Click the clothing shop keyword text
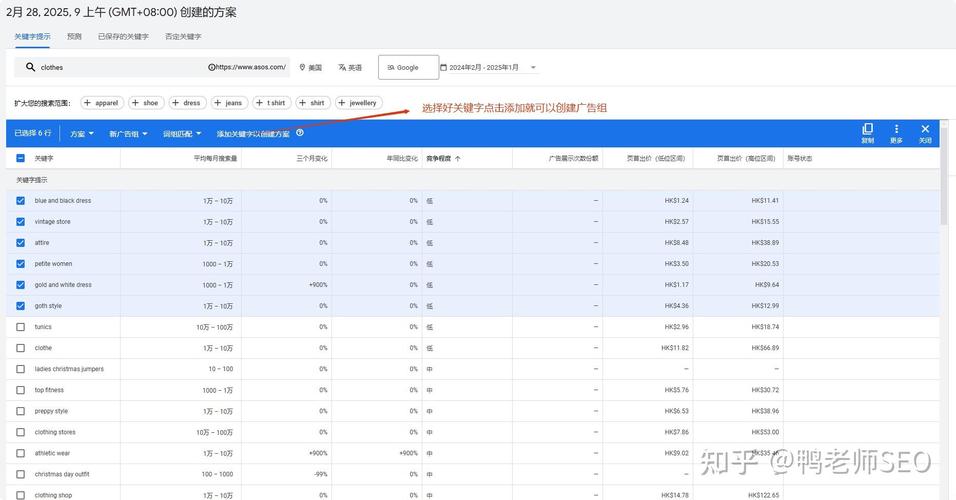Image resolution: width=956 pixels, height=500 pixels. click(53, 495)
